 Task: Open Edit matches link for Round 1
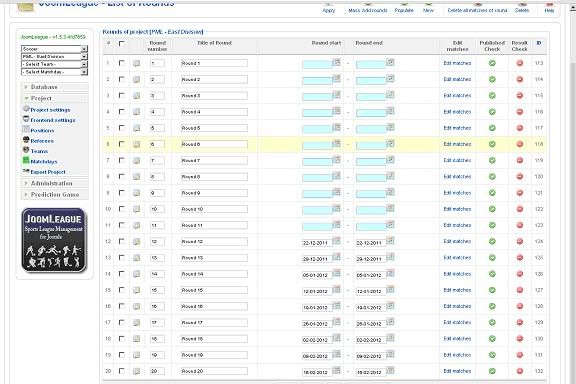[457, 63]
